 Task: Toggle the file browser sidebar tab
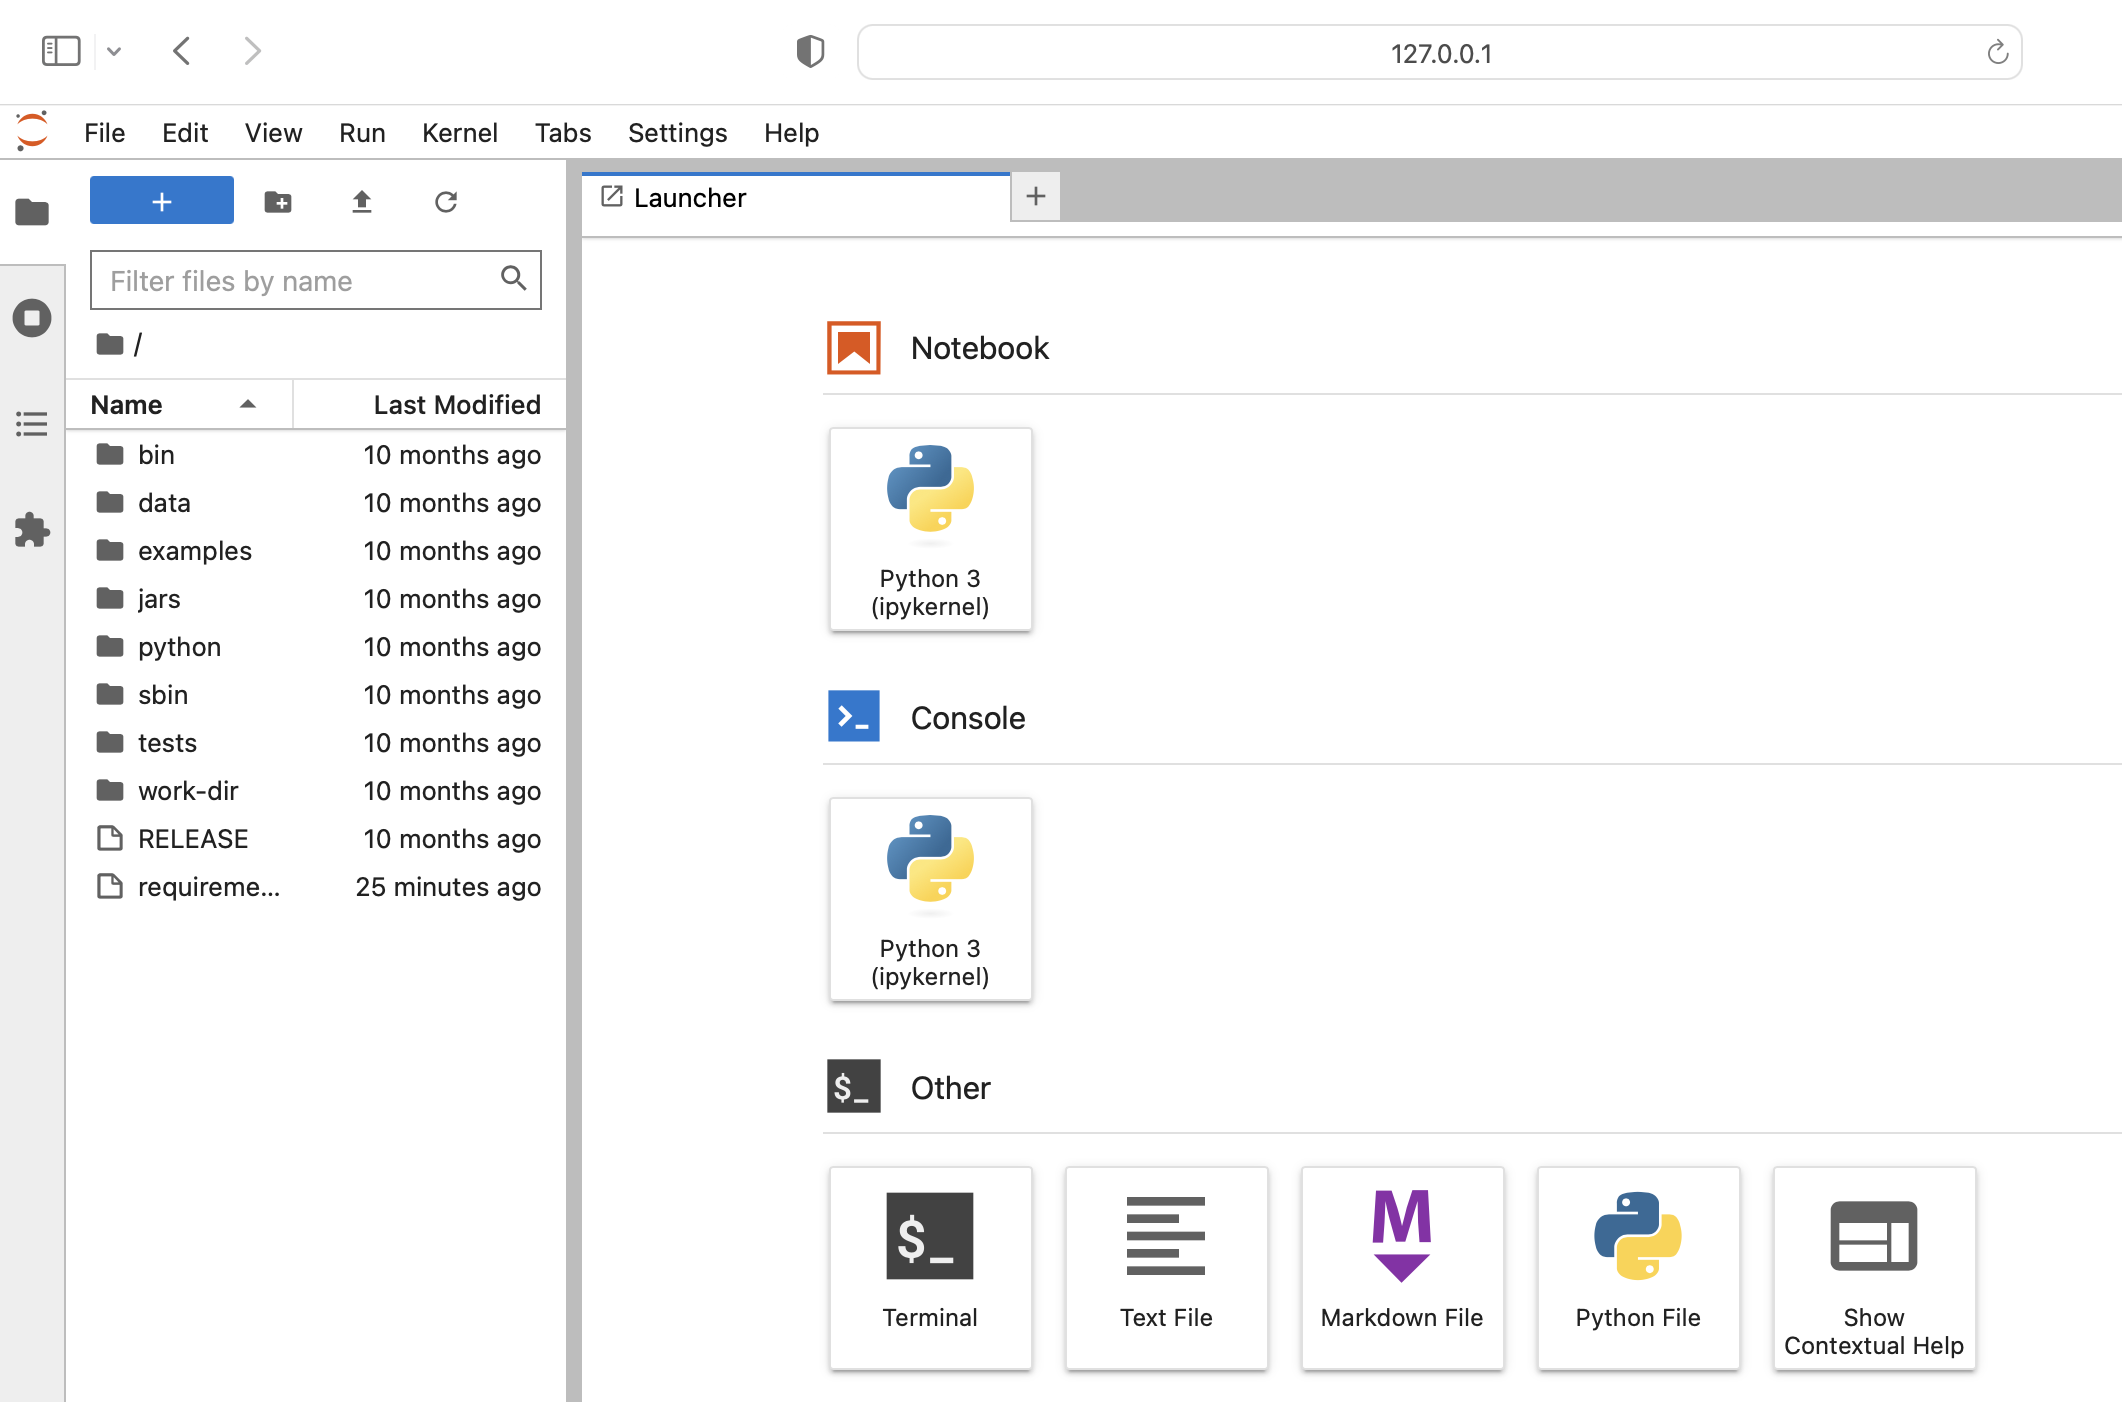pyautogui.click(x=32, y=212)
